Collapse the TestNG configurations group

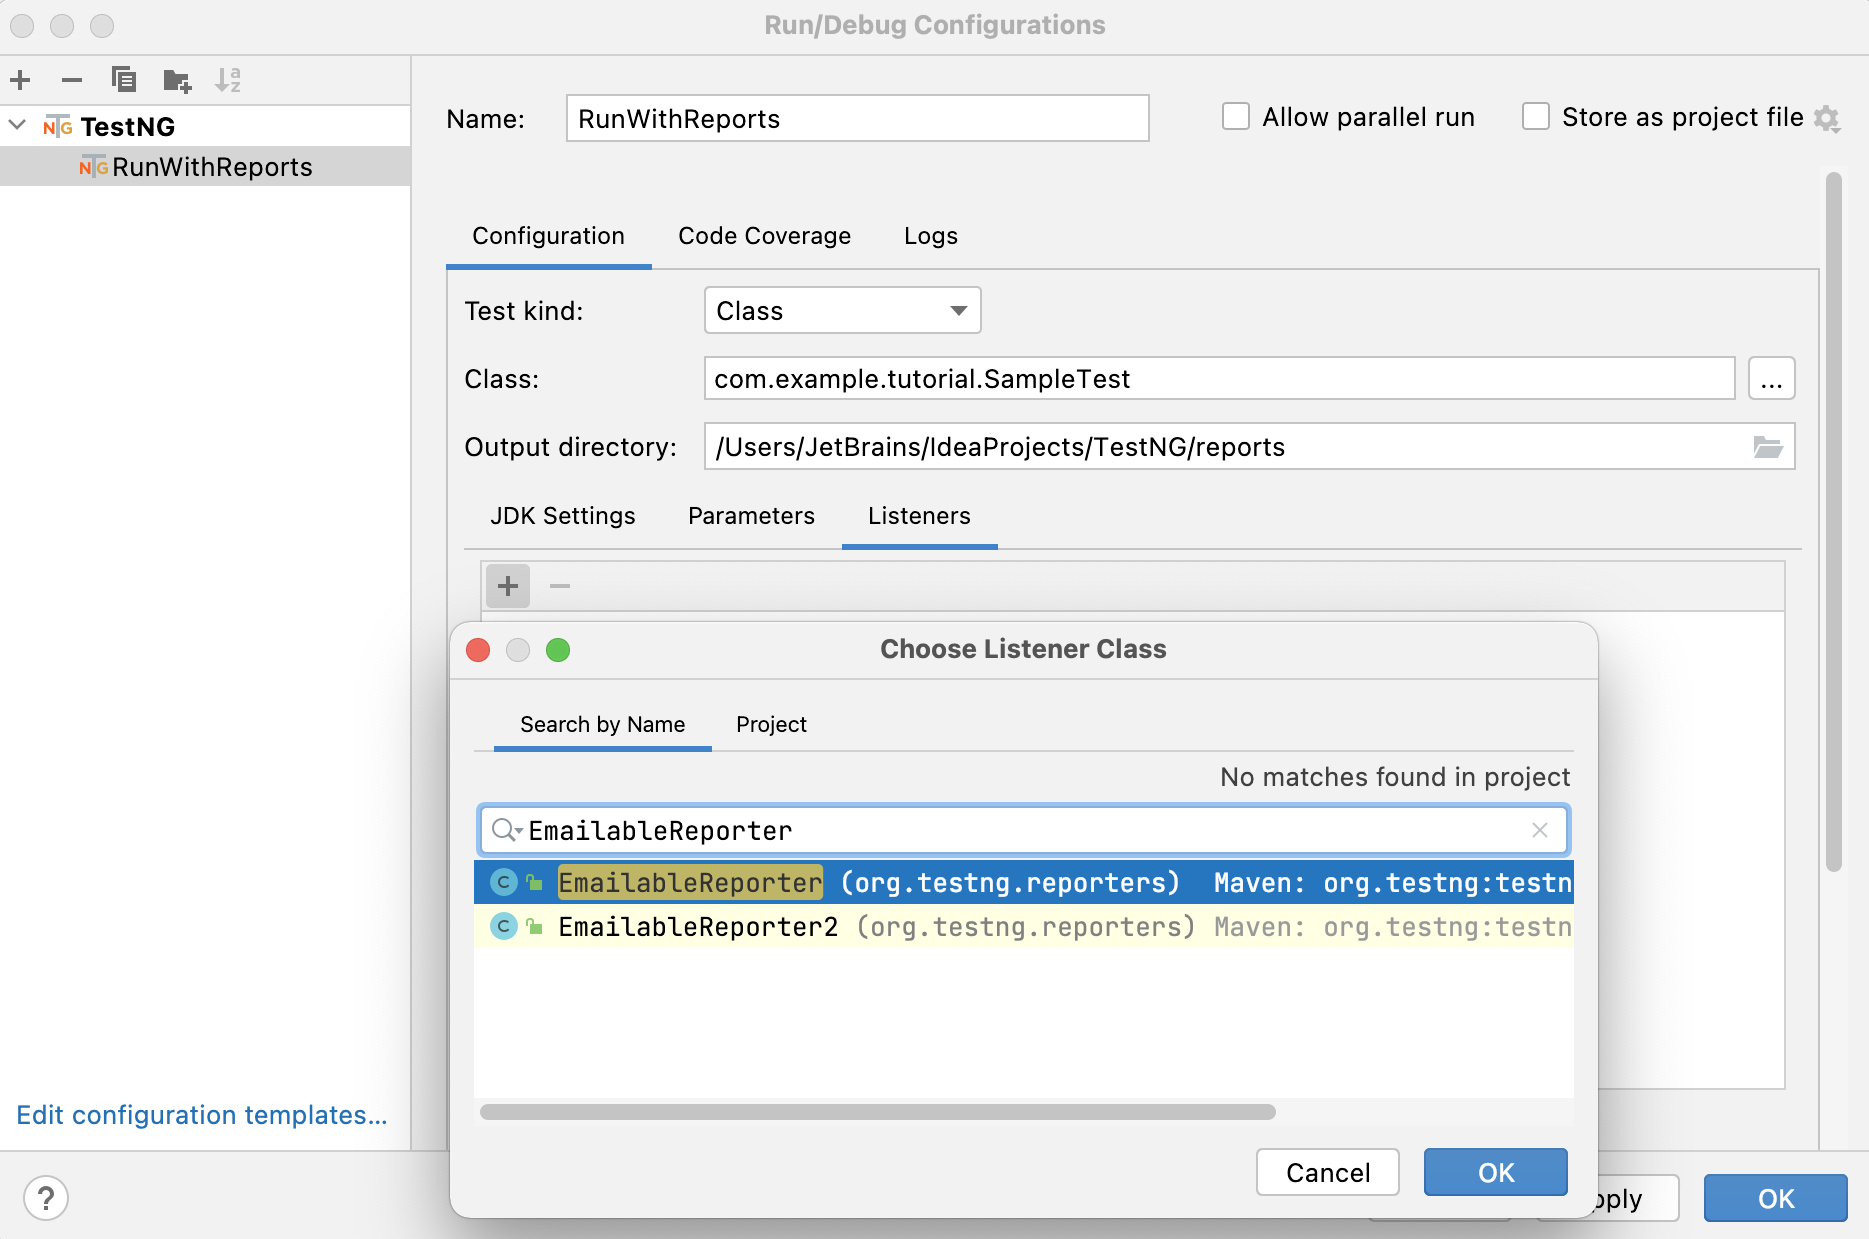[x=17, y=126]
